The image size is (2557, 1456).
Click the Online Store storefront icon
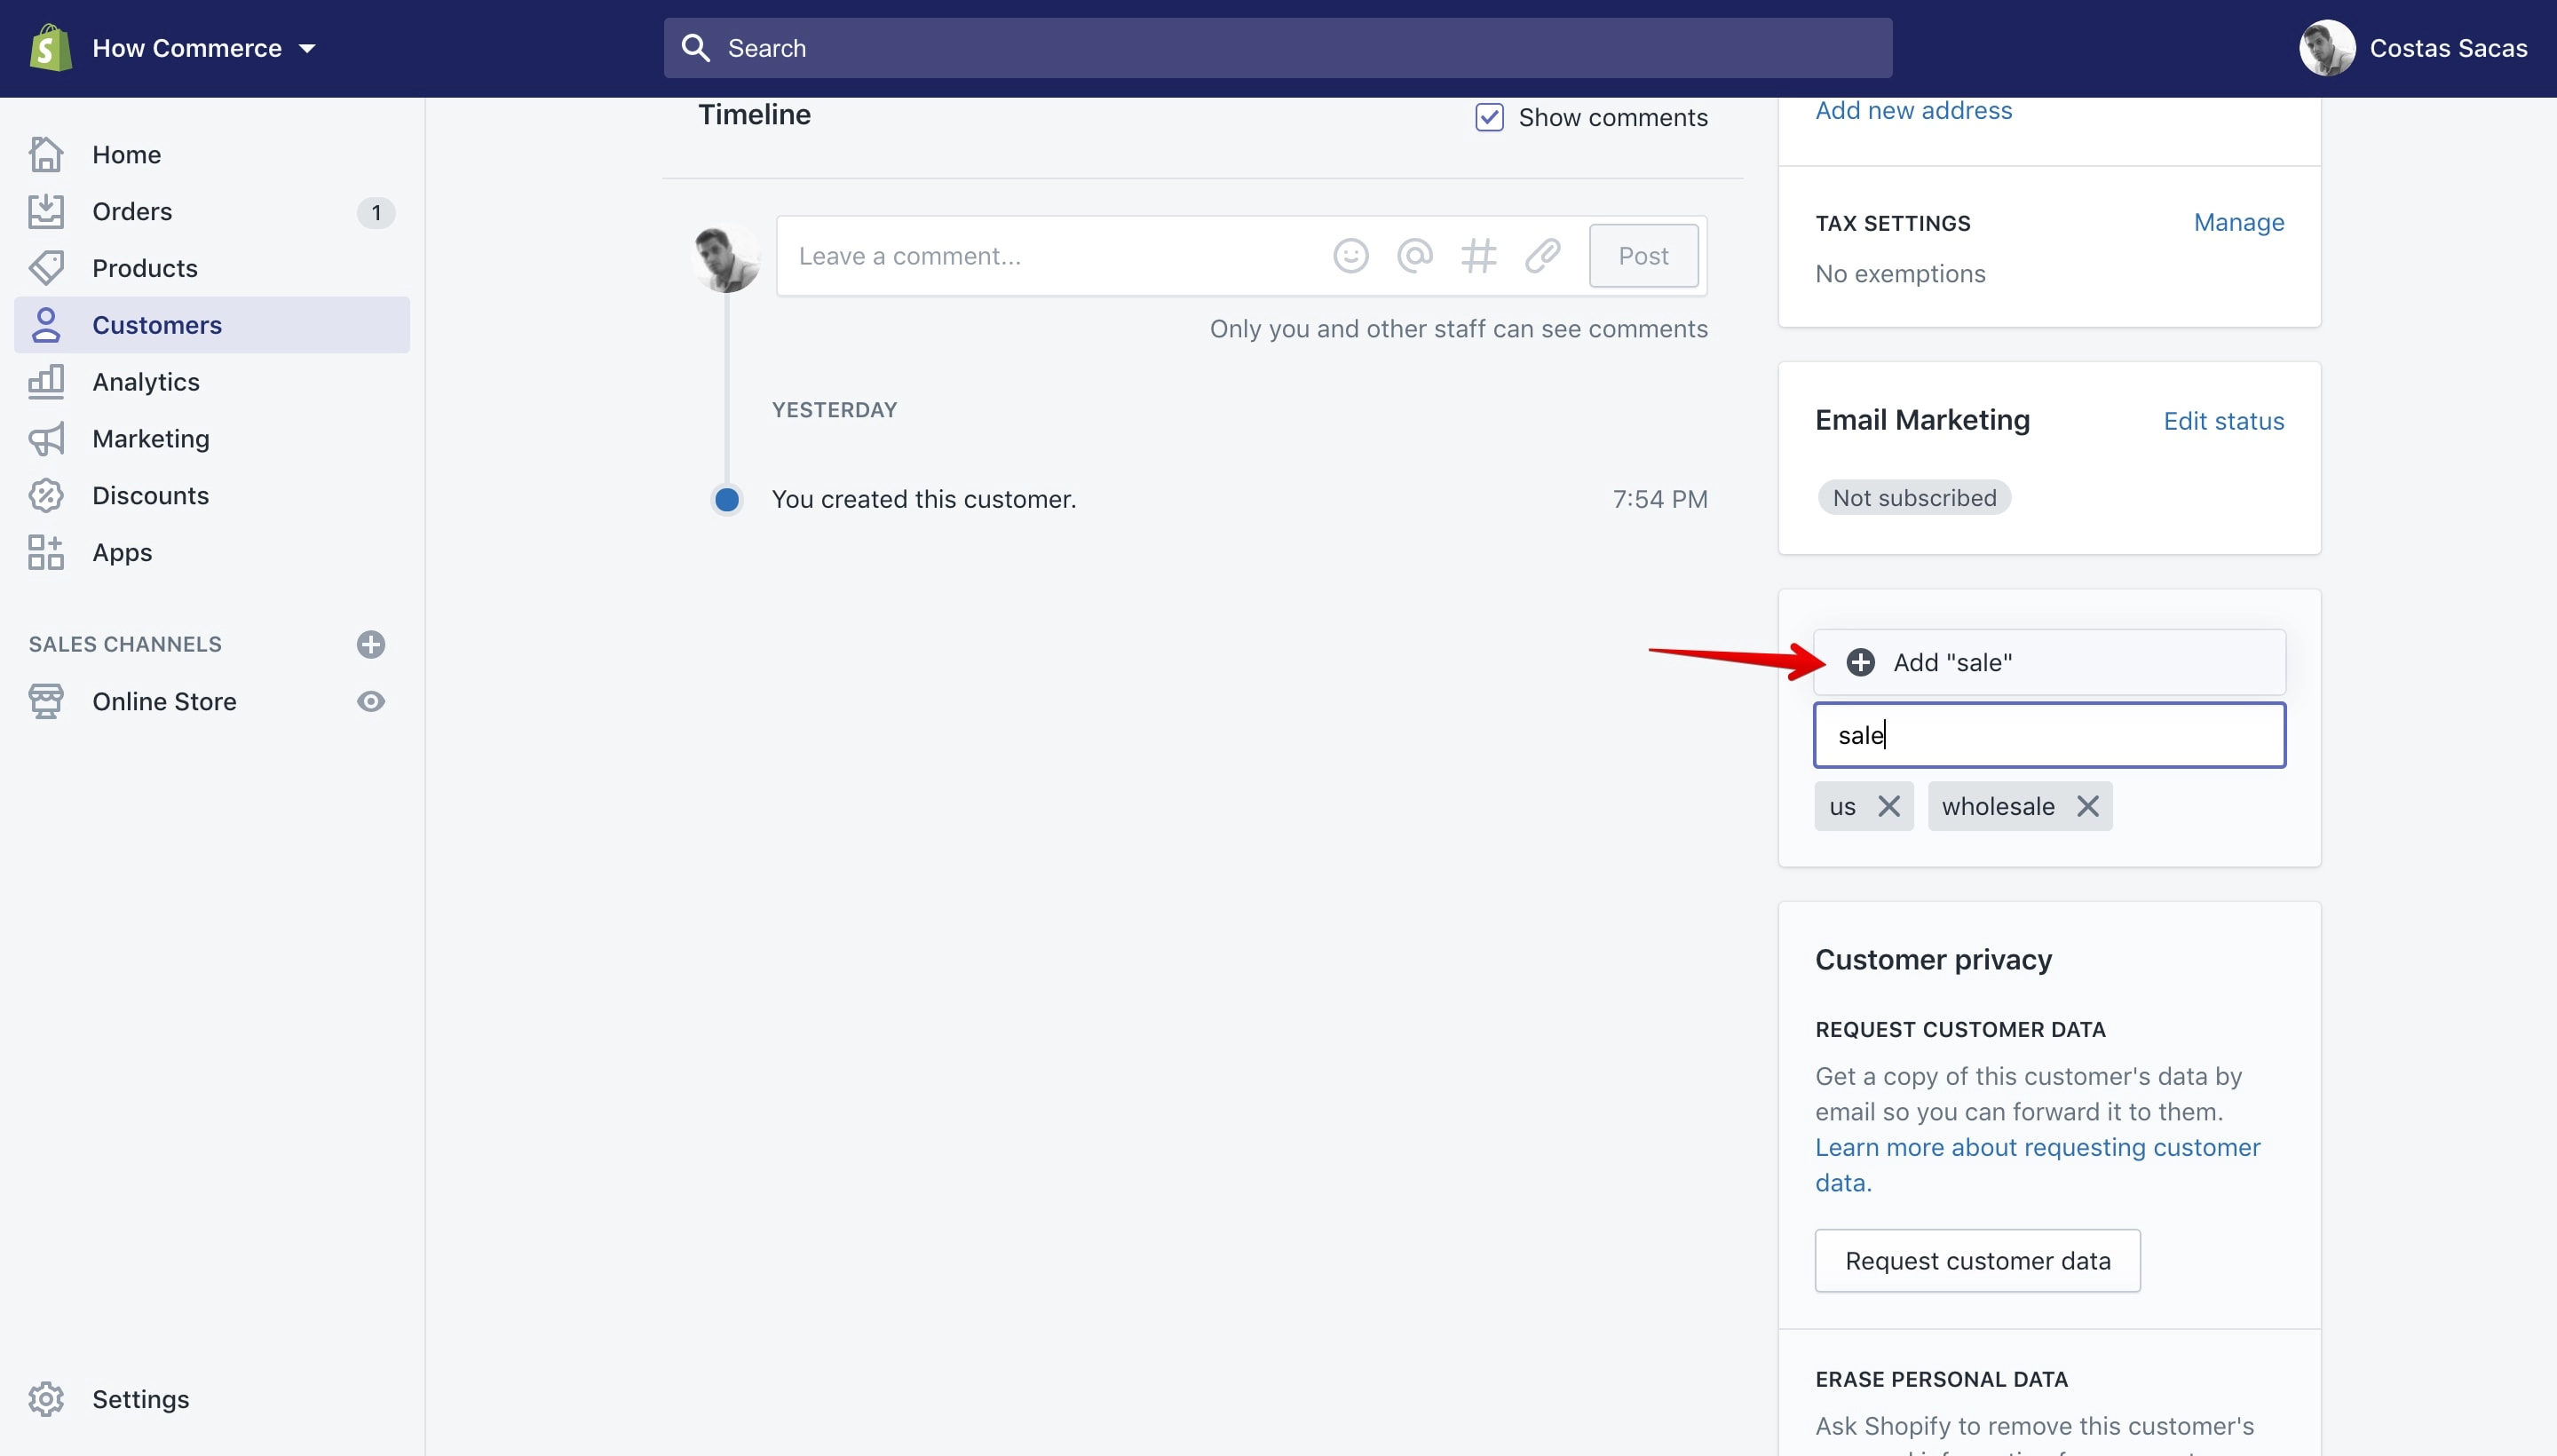coord(46,701)
